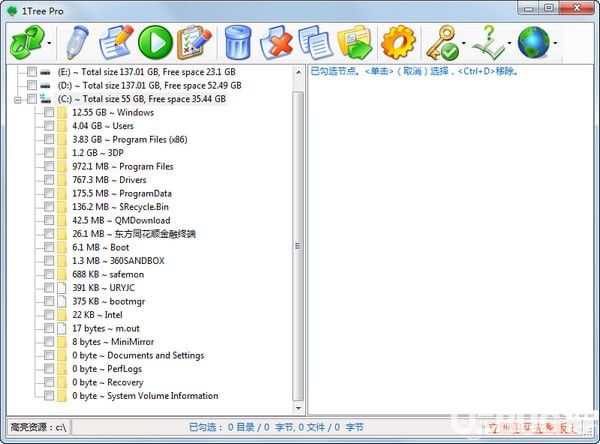Image resolution: width=600 pixels, height=444 pixels.
Task: Tick the bootmgr file checkbox
Action: pos(49,301)
